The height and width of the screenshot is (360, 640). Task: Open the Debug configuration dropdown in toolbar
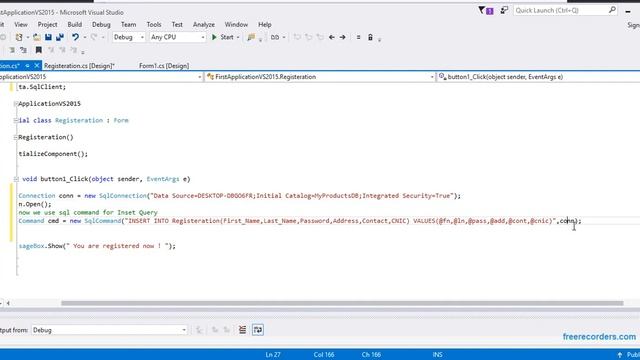coord(129,37)
